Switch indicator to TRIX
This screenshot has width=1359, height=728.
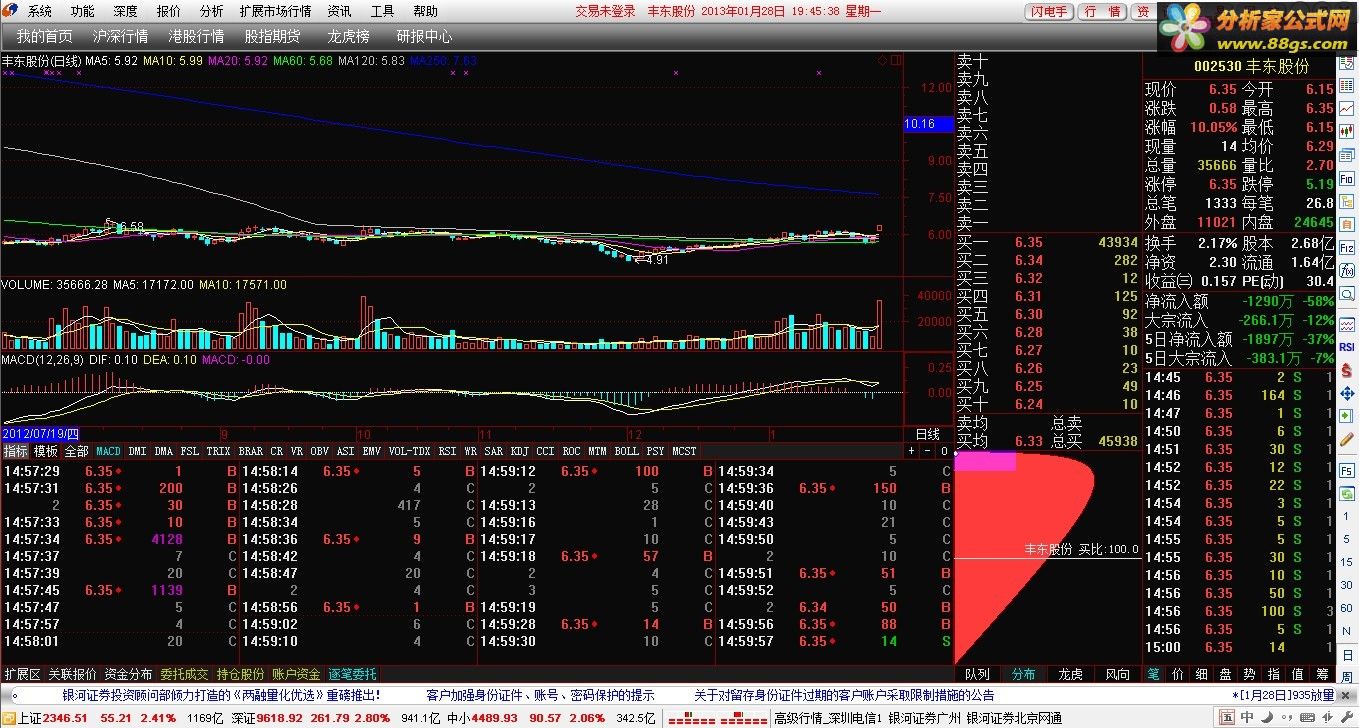[x=218, y=451]
